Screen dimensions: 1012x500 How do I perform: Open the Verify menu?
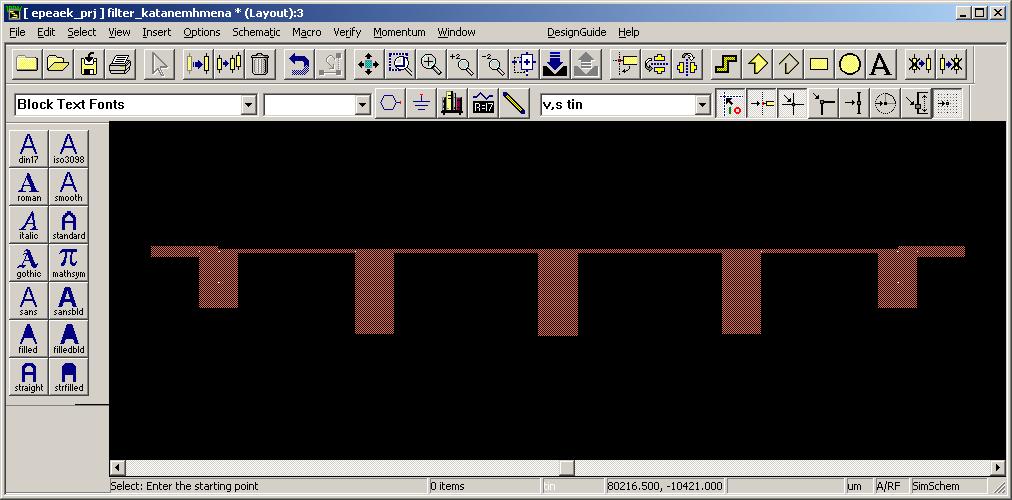coord(347,32)
